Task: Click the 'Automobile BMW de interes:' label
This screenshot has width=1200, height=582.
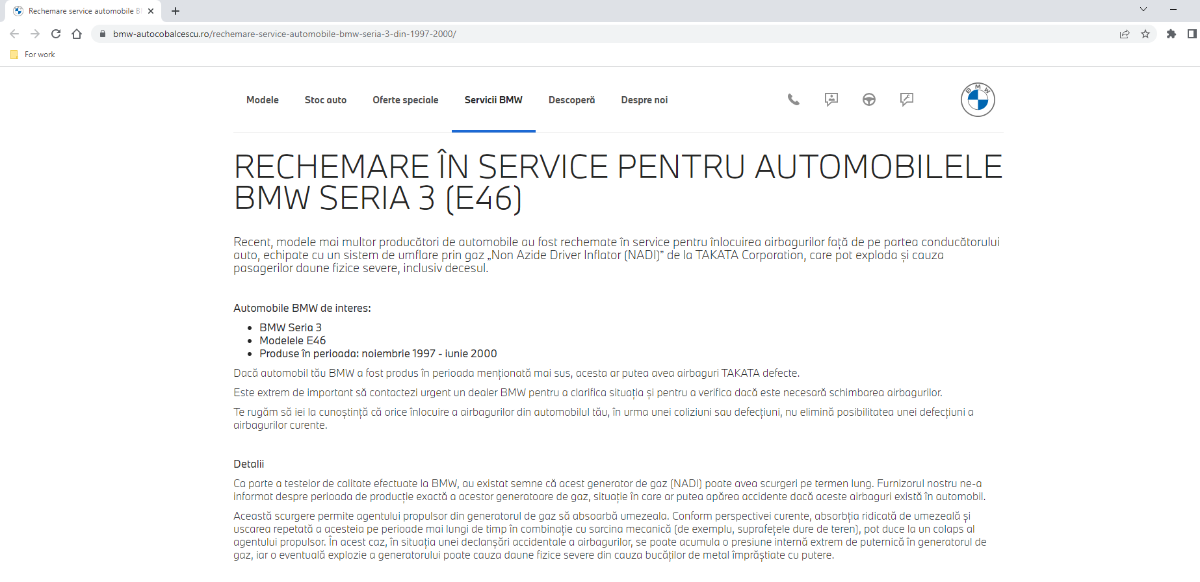Action: click(302, 308)
